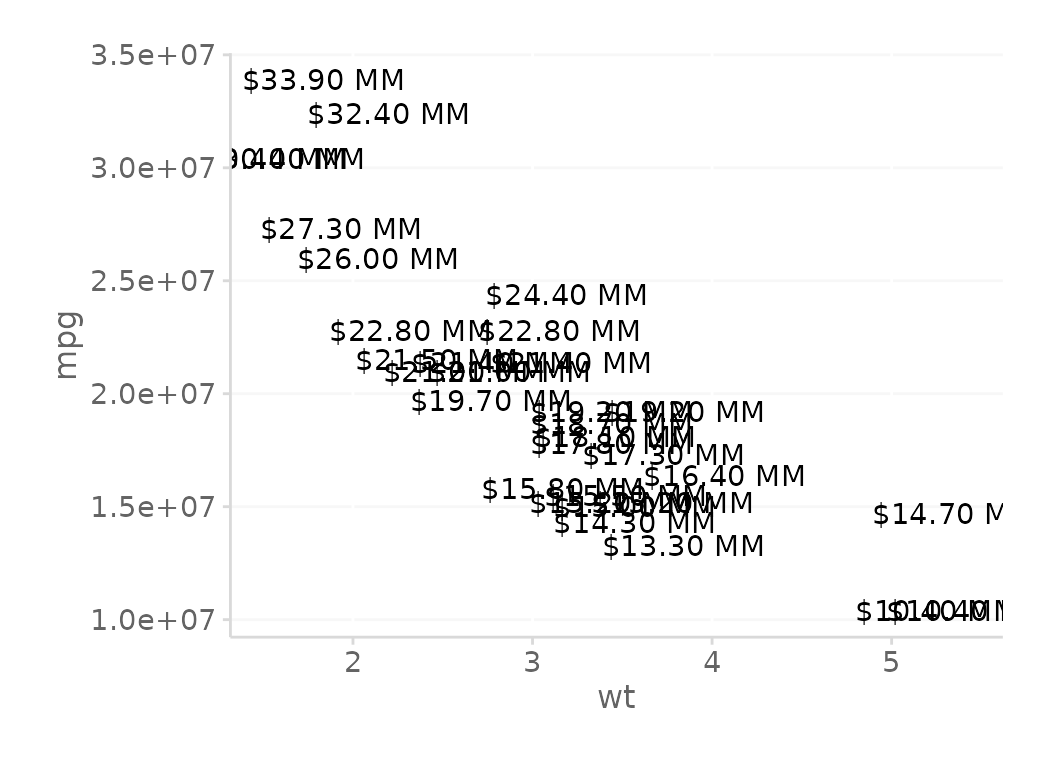Viewport: 1056px width, 768px height.
Task: Click the $16.40 MM label
Action: (725, 476)
